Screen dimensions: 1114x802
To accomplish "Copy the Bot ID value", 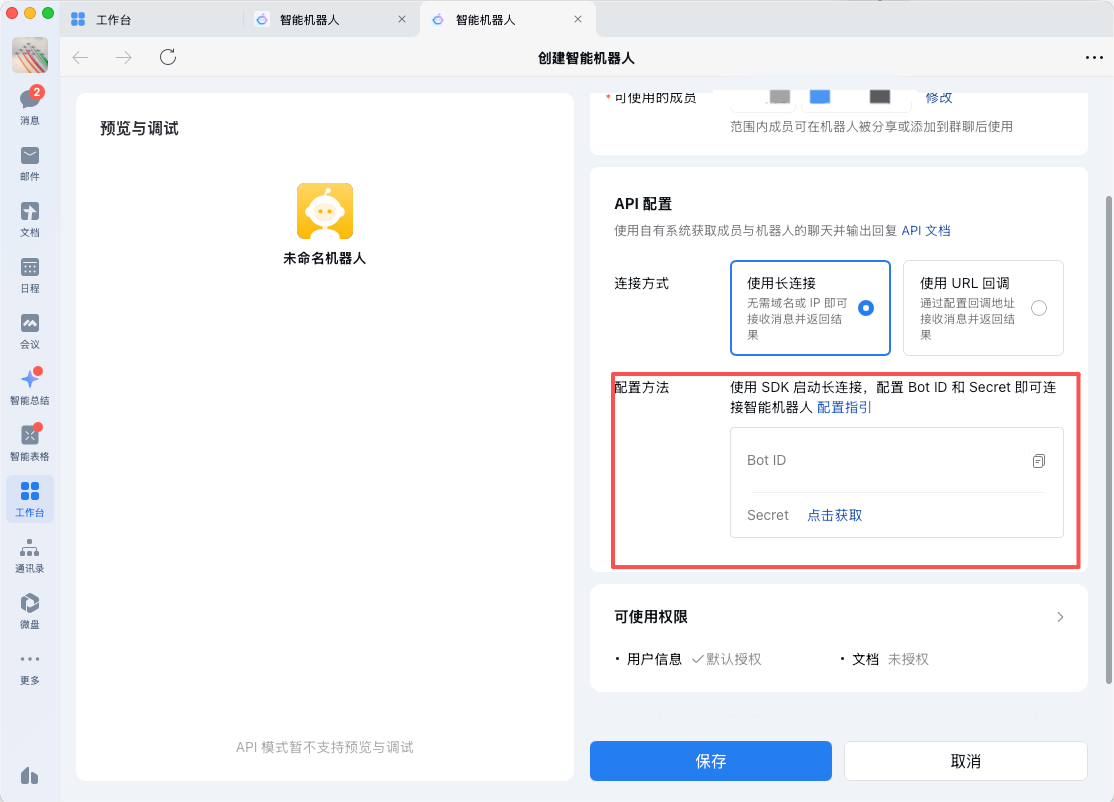I will click(1038, 461).
